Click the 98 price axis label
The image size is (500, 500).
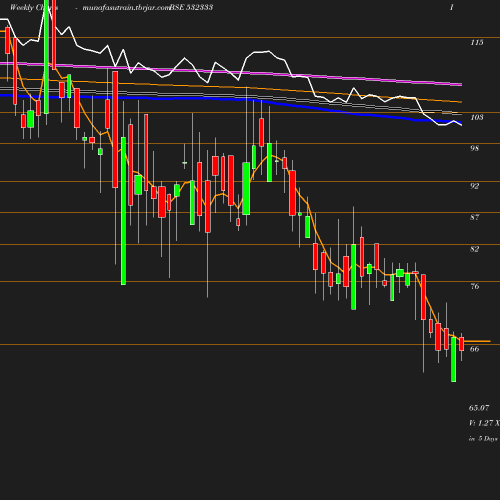tap(475, 148)
